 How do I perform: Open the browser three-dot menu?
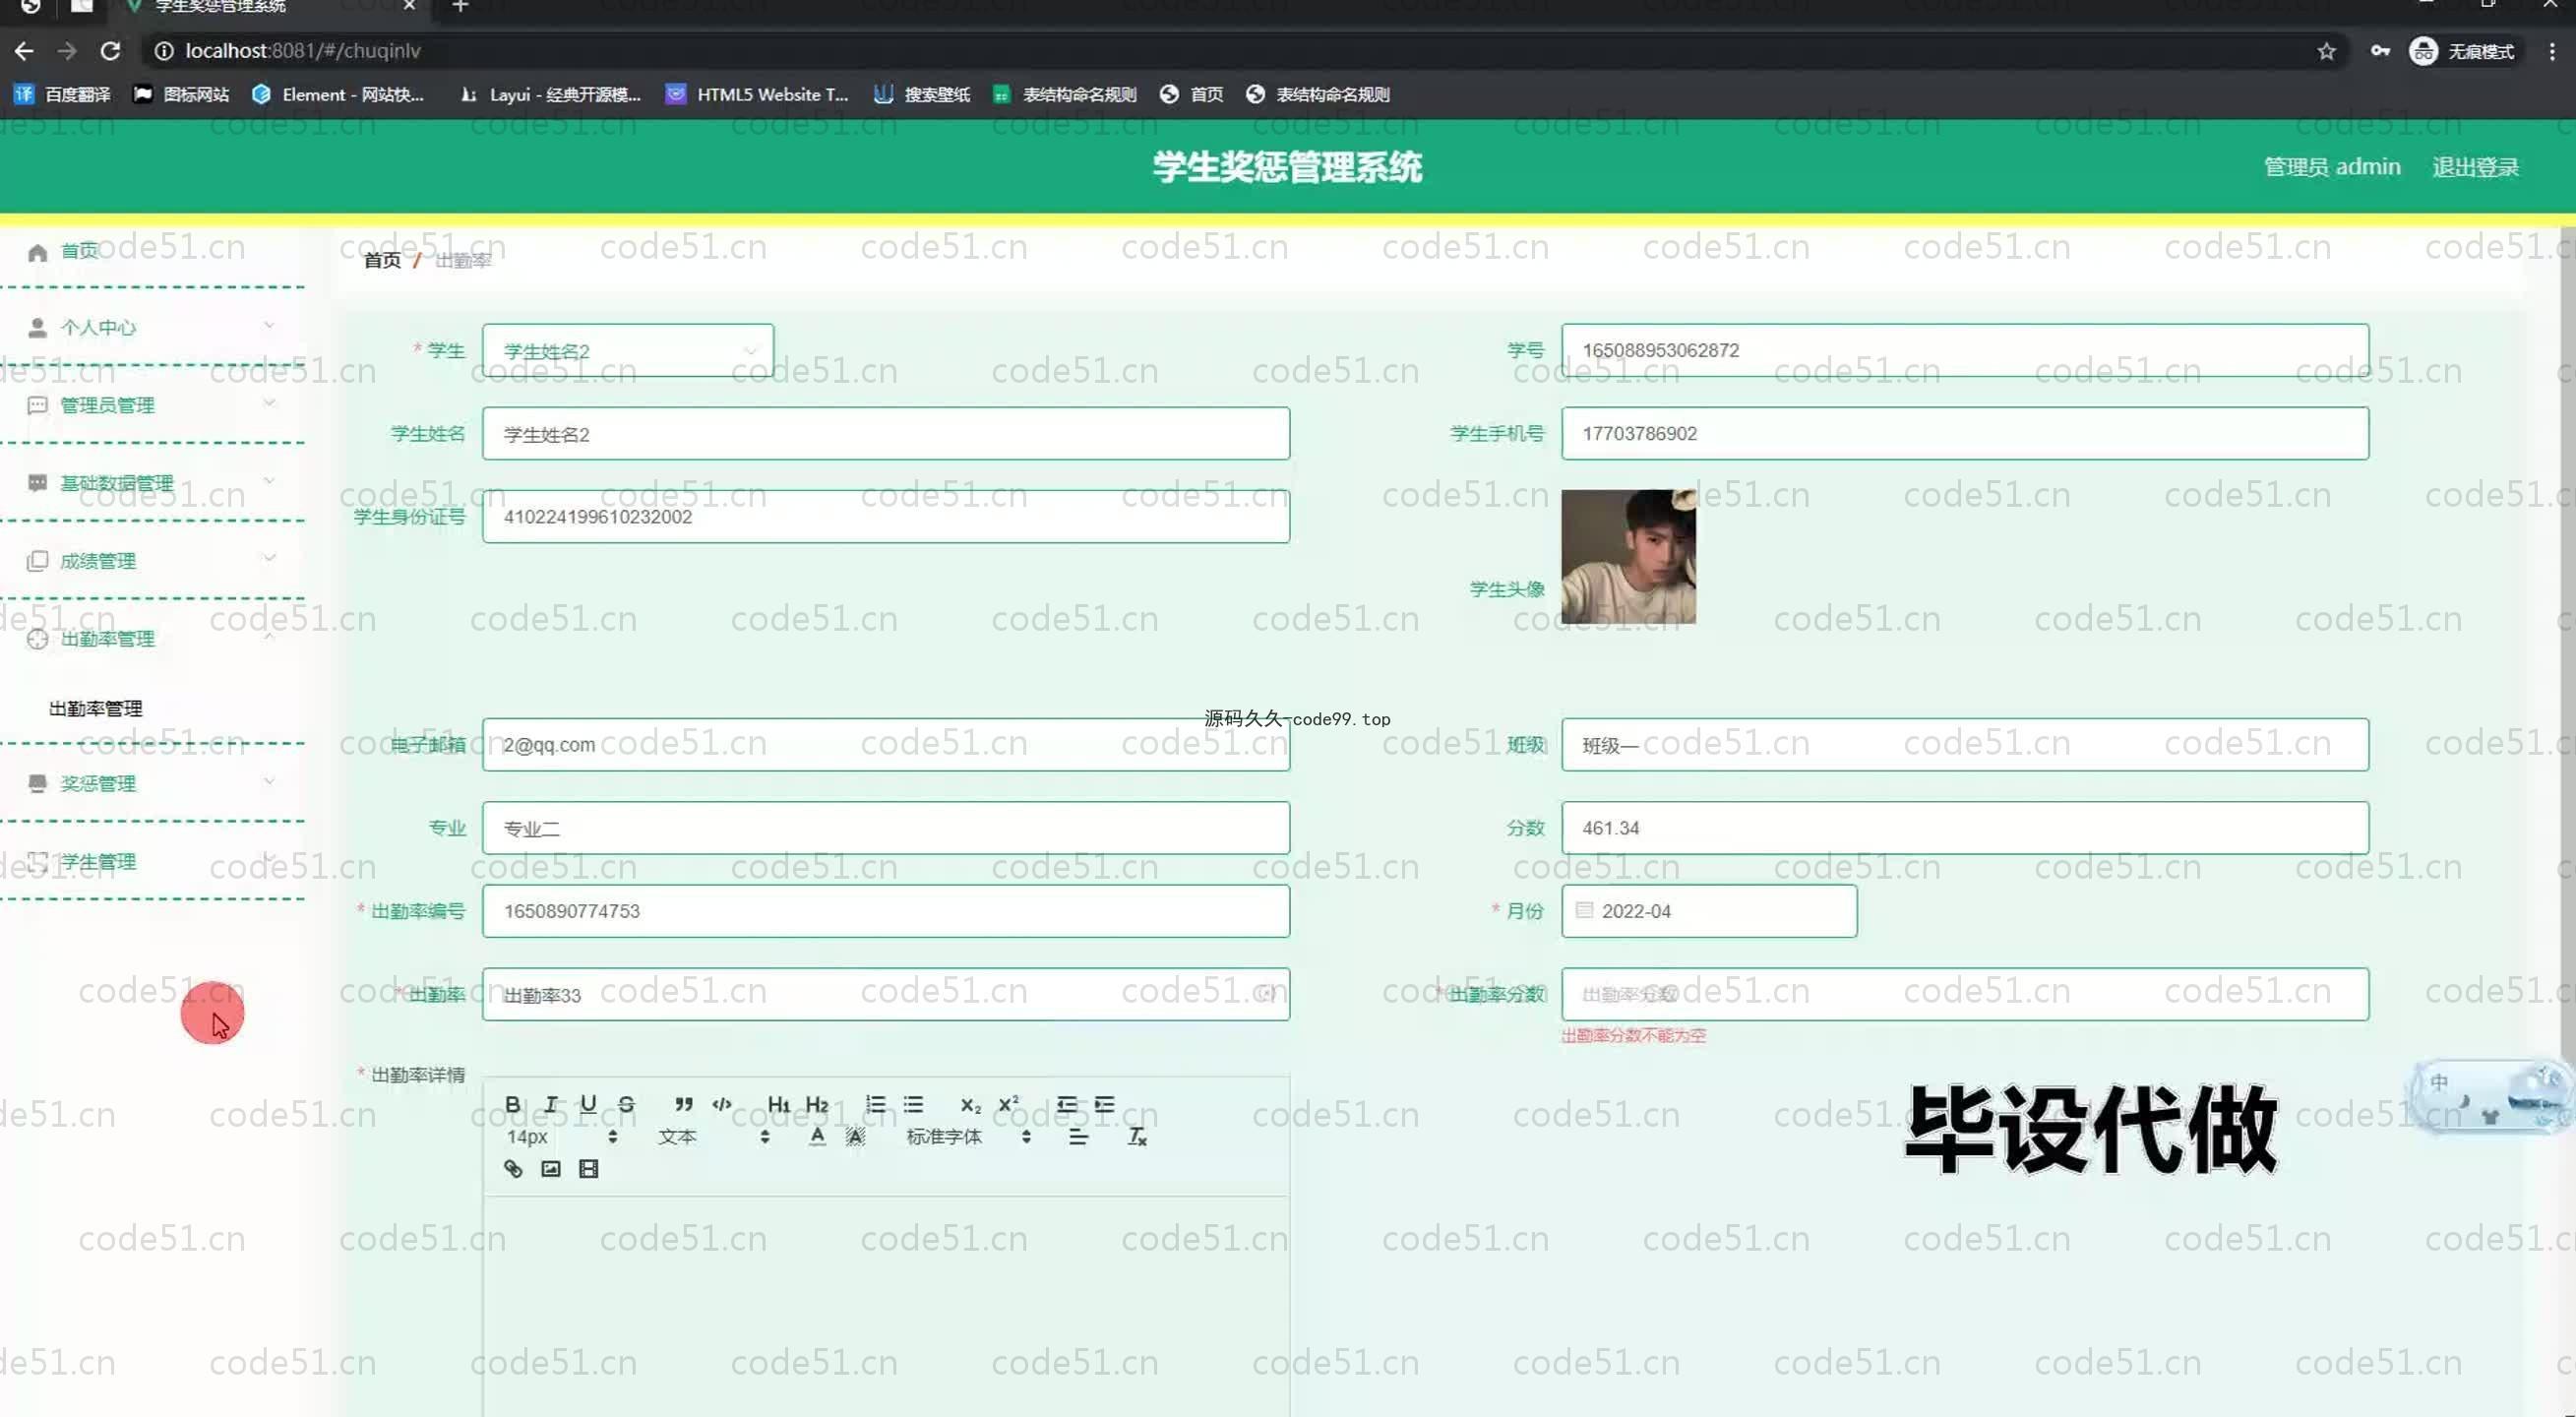(2551, 51)
